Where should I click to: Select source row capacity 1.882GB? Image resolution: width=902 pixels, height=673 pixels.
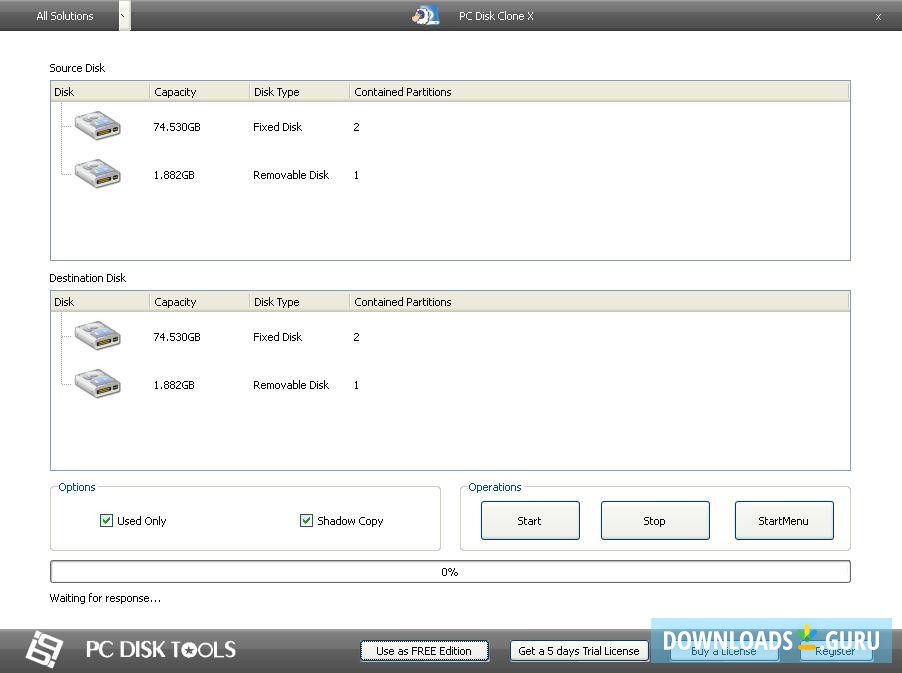[x=174, y=175]
